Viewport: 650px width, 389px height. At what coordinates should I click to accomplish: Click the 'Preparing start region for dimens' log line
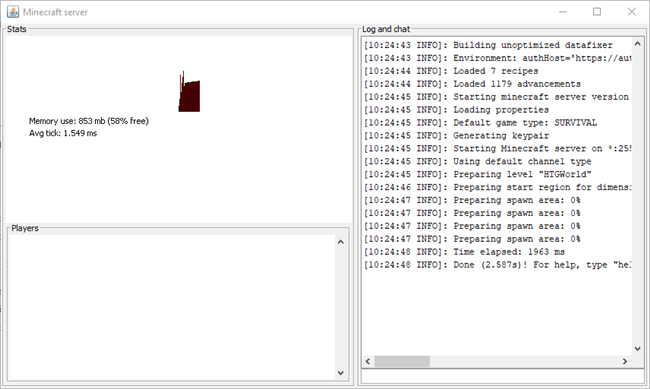coord(497,187)
